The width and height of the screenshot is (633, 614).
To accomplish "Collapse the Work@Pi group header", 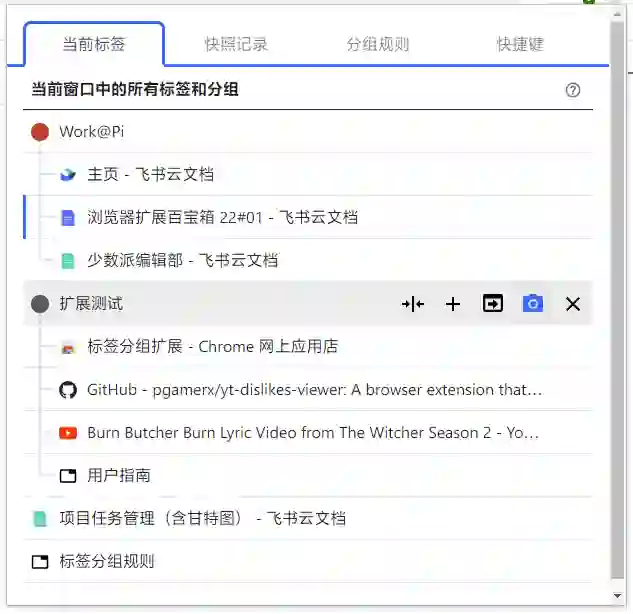I will coord(308,132).
